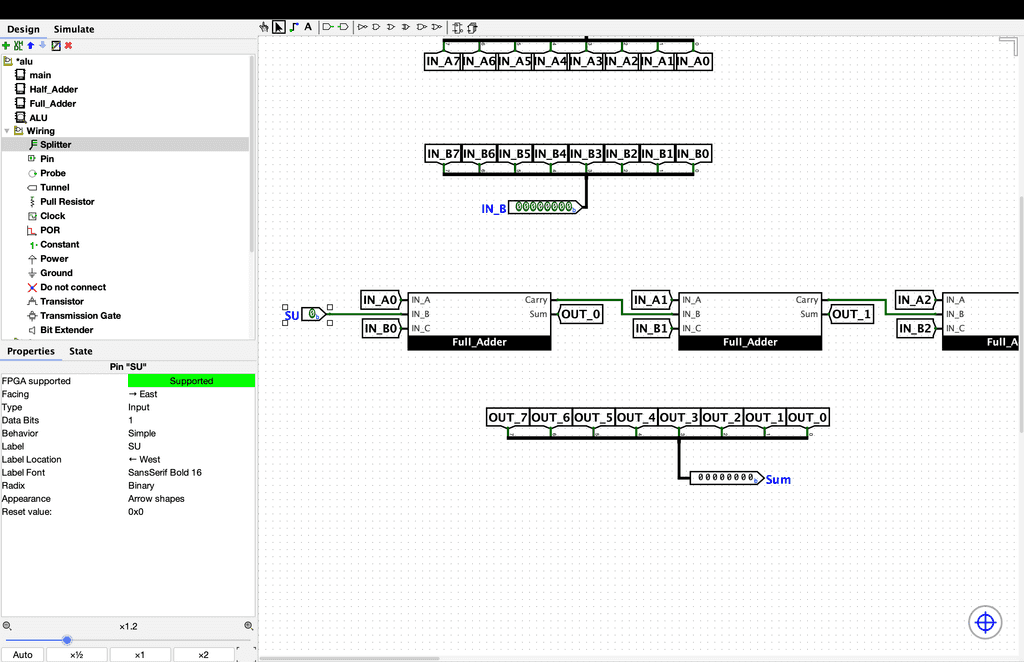Click the zoom-in magnifier icon
This screenshot has height=662, width=1024.
coord(248,626)
